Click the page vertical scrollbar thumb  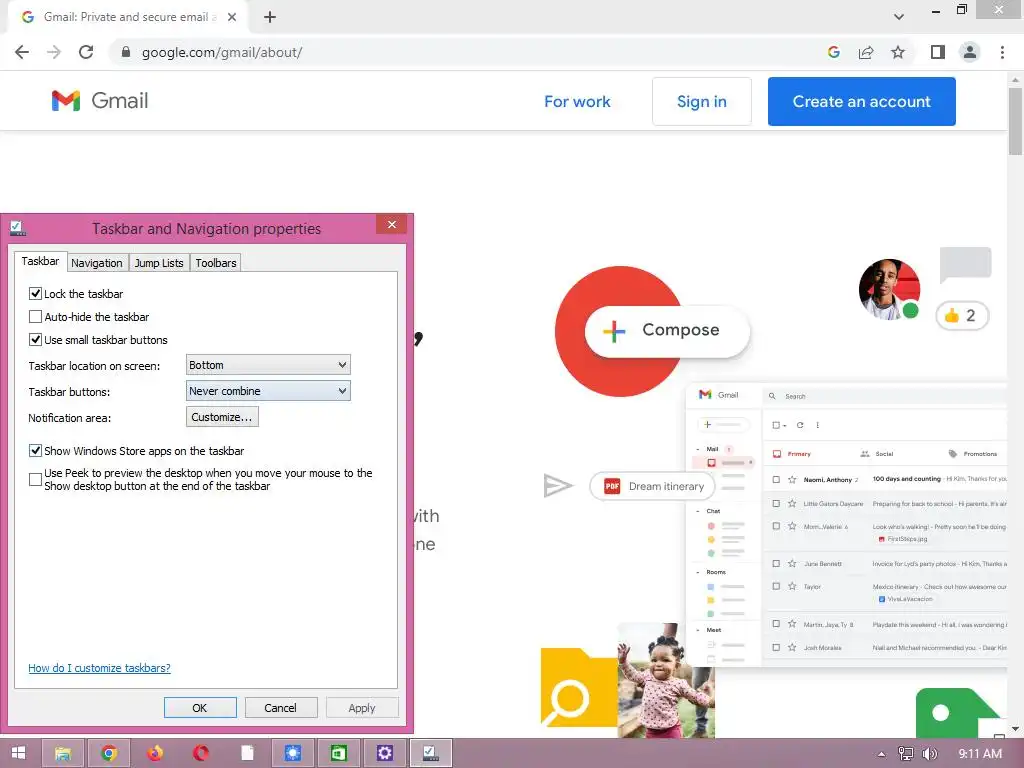1015,121
